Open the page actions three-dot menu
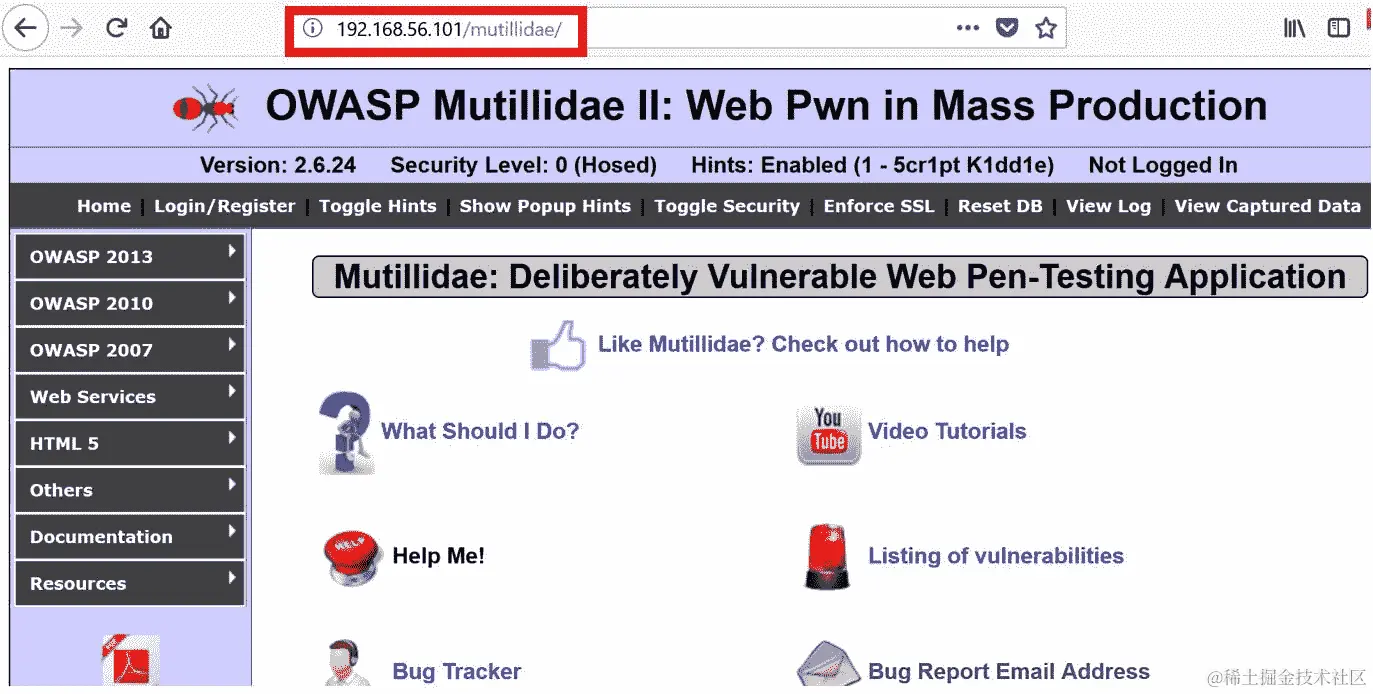This screenshot has height=694, width=1373. 967,28
